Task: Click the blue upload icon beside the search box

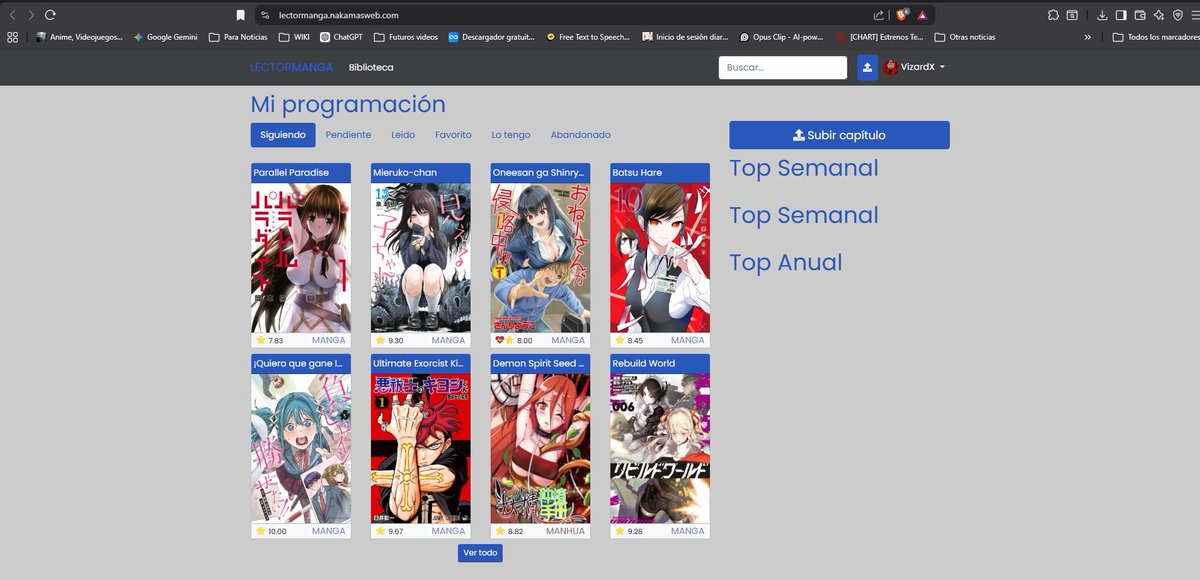Action: click(x=867, y=67)
